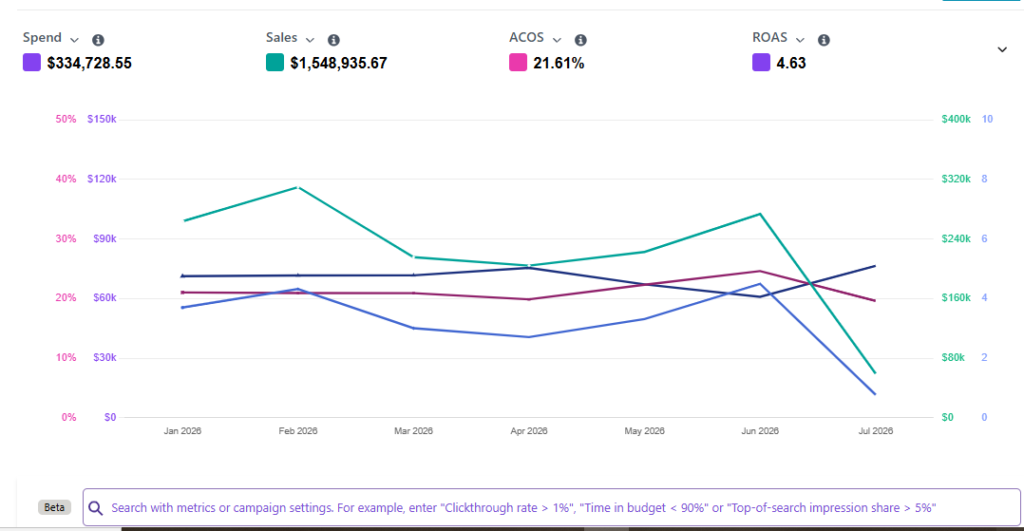Image resolution: width=1024 pixels, height=531 pixels.
Task: Click the teal Sales color swatch
Action: [x=275, y=63]
